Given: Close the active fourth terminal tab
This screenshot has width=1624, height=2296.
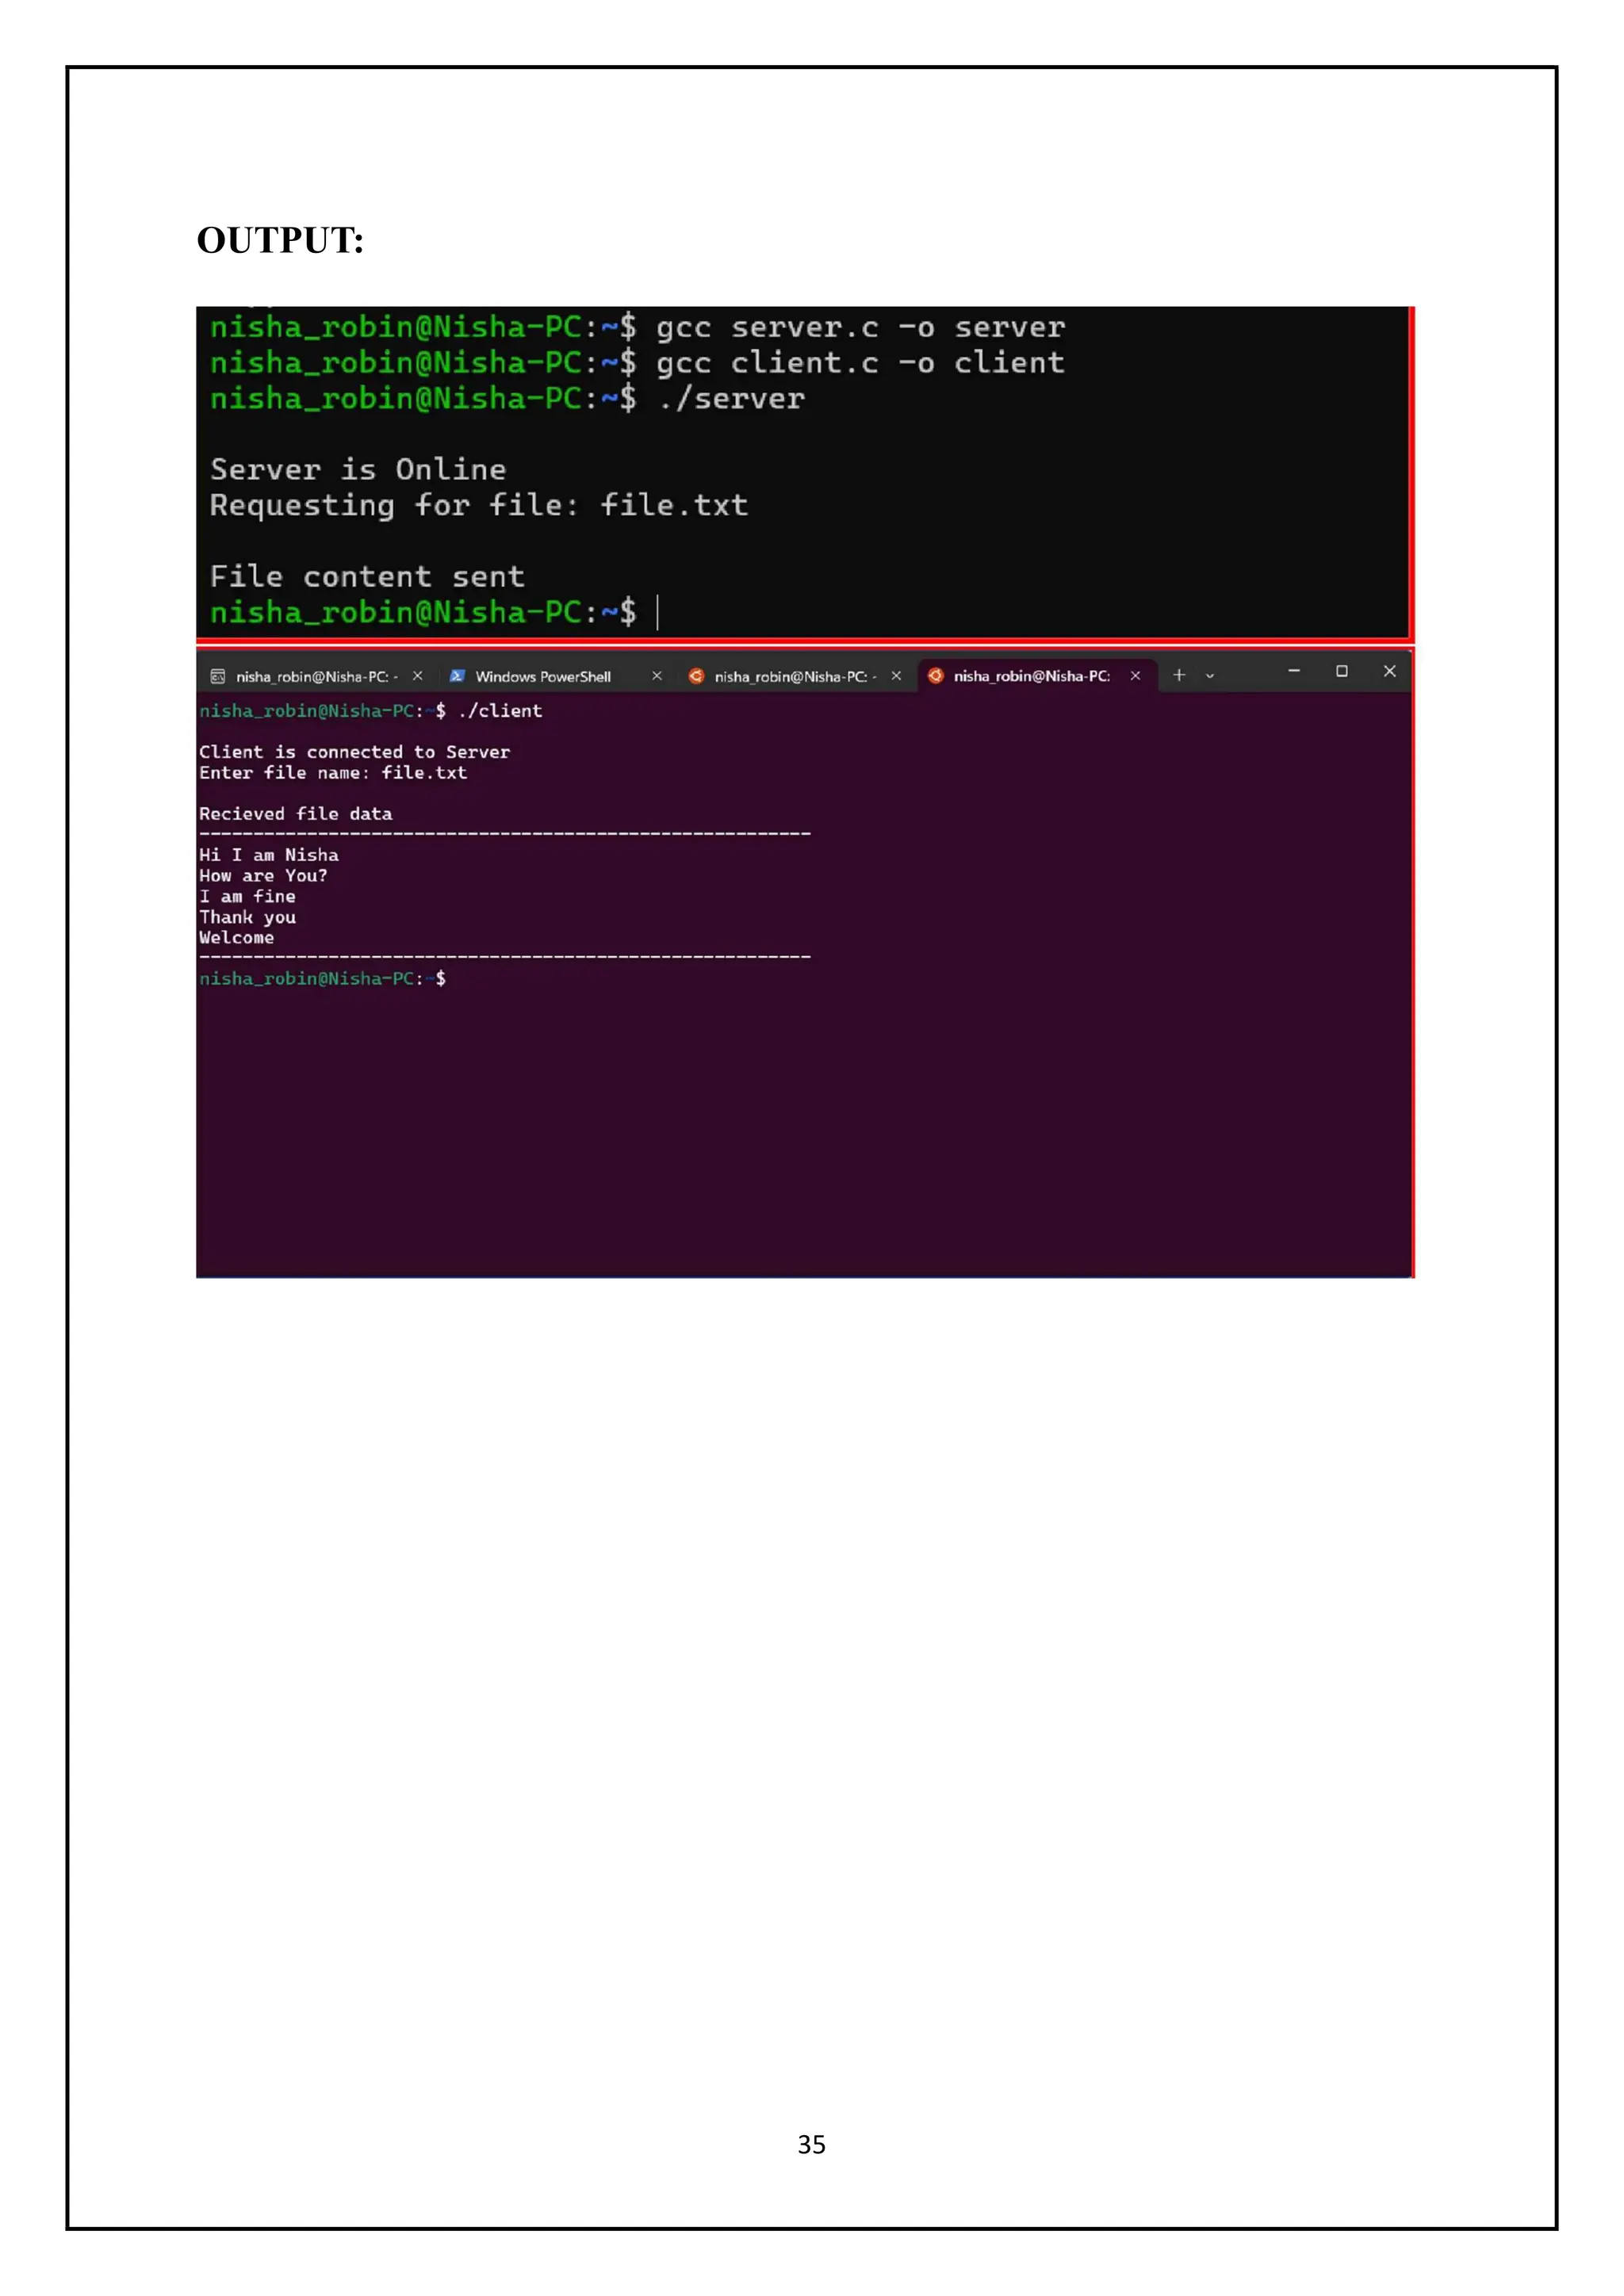Looking at the screenshot, I should pyautogui.click(x=1135, y=676).
